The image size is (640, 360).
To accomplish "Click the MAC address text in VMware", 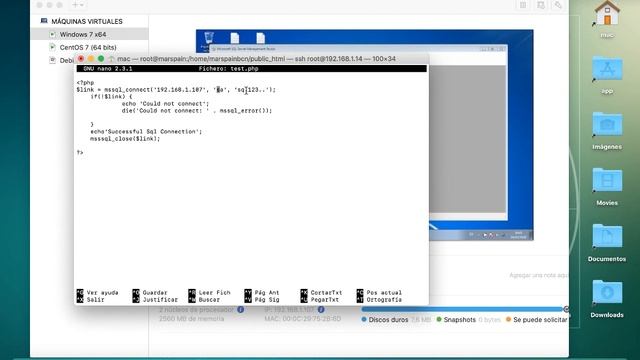I will [x=302, y=318].
